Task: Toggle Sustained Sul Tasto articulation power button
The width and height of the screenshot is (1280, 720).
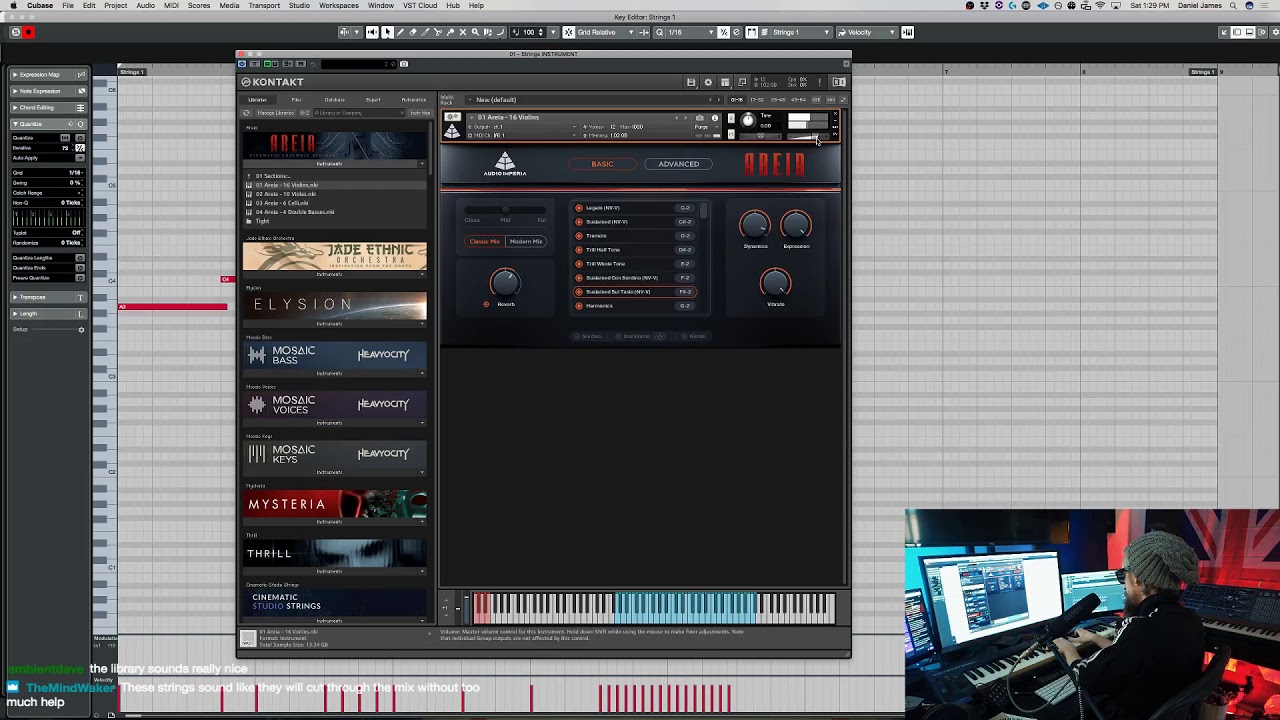Action: tap(579, 292)
